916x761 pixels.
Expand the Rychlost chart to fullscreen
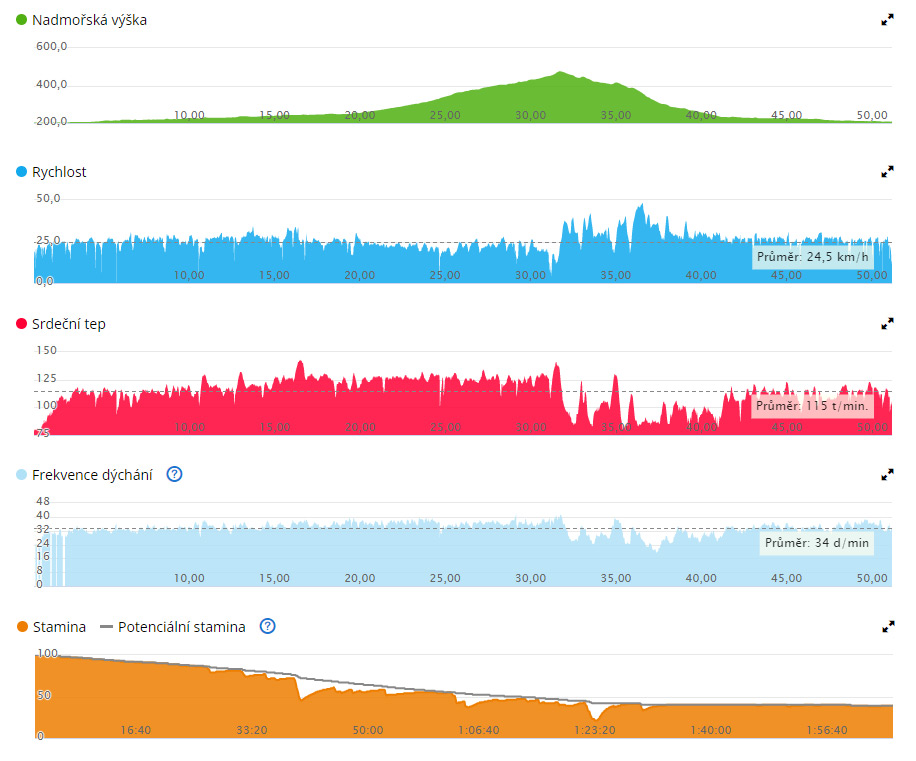click(x=886, y=172)
